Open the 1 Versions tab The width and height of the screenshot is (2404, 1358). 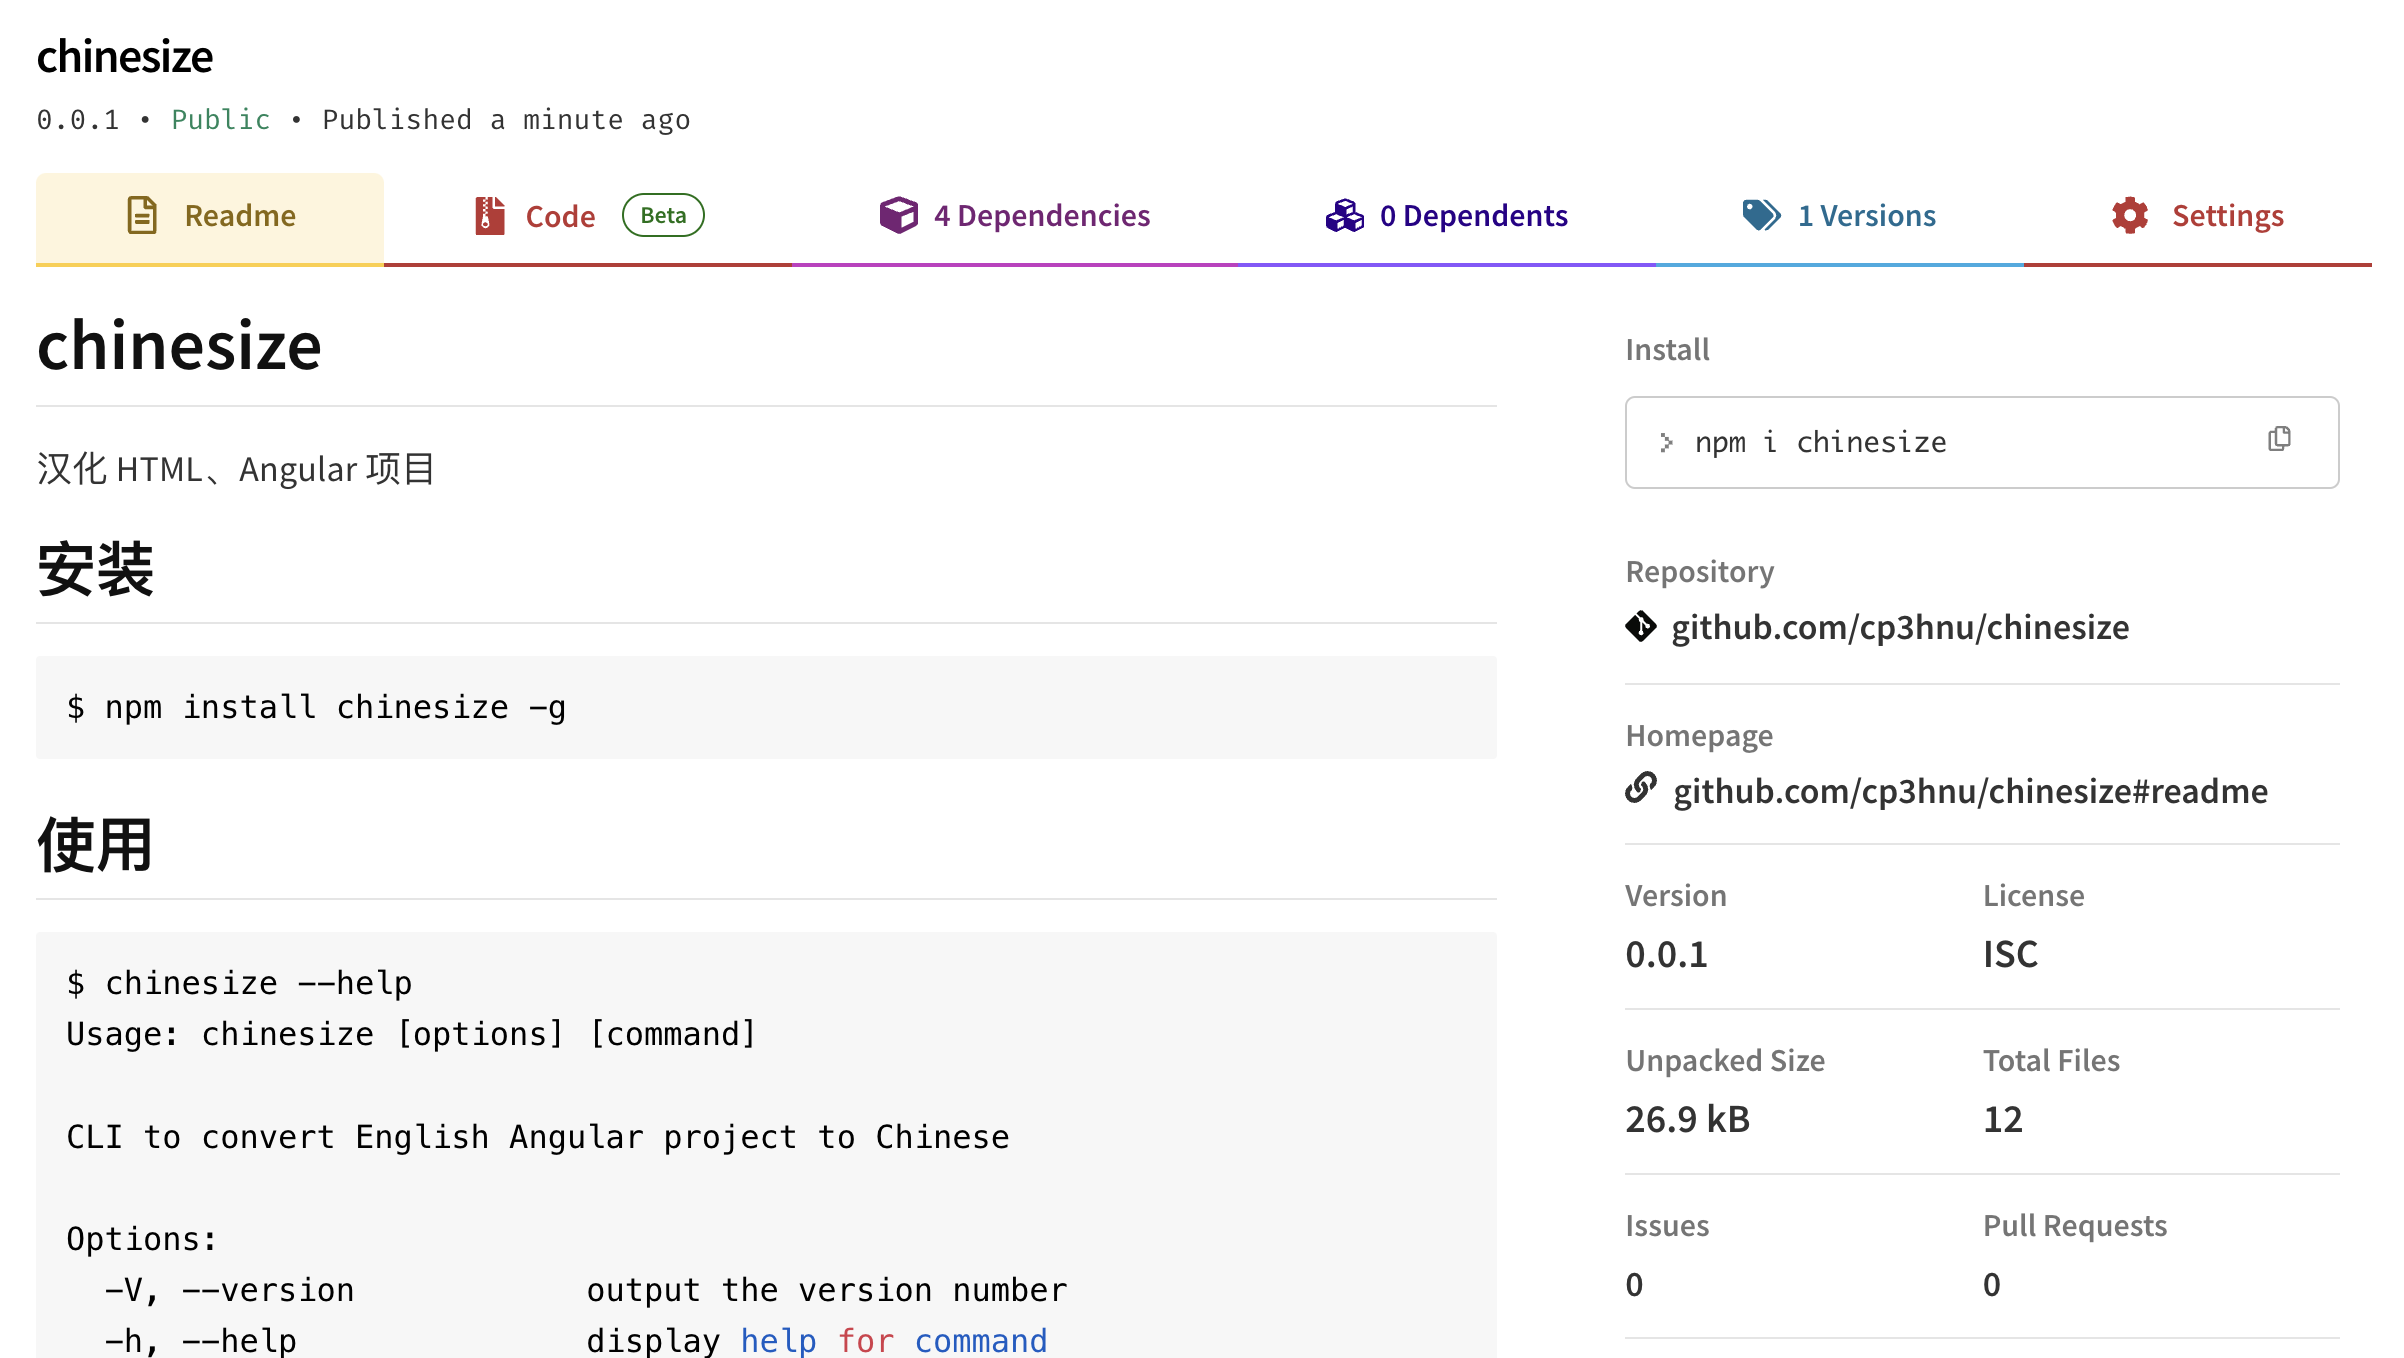1840,217
